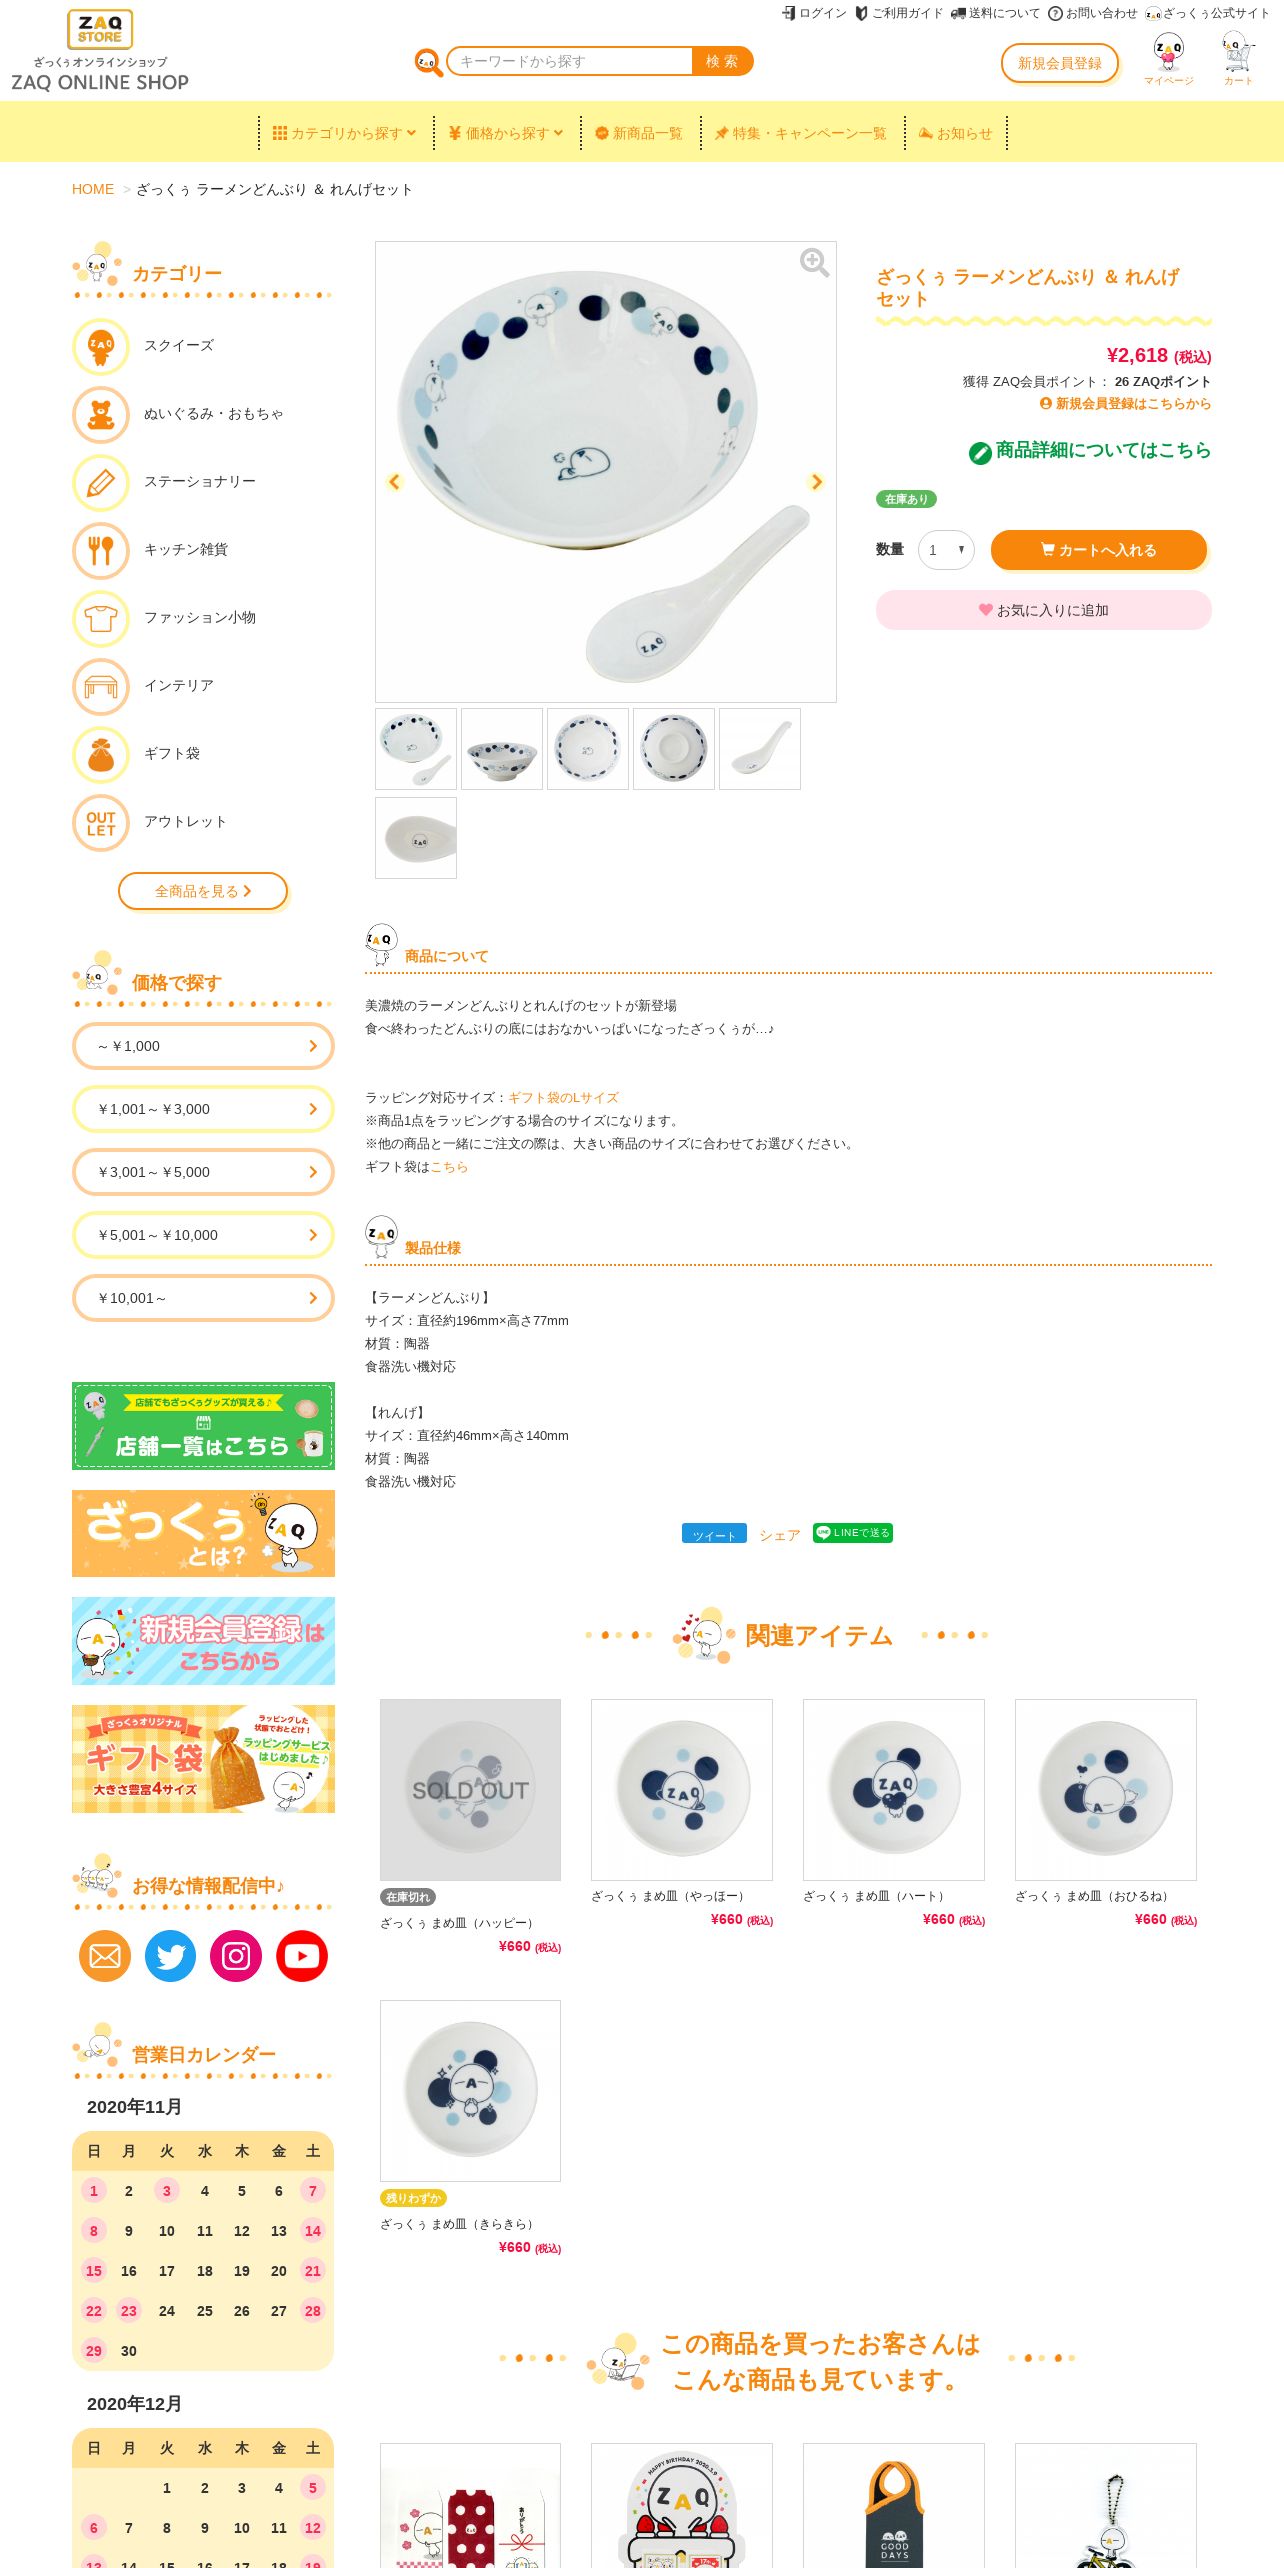
Task: Open the YouTube social icon
Action: pos(302,1955)
